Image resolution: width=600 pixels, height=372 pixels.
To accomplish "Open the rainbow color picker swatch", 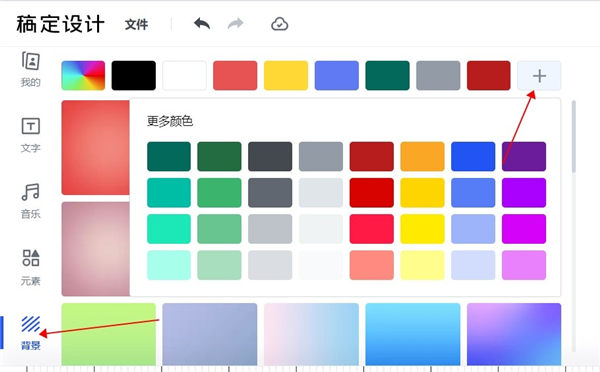I will coord(83,75).
